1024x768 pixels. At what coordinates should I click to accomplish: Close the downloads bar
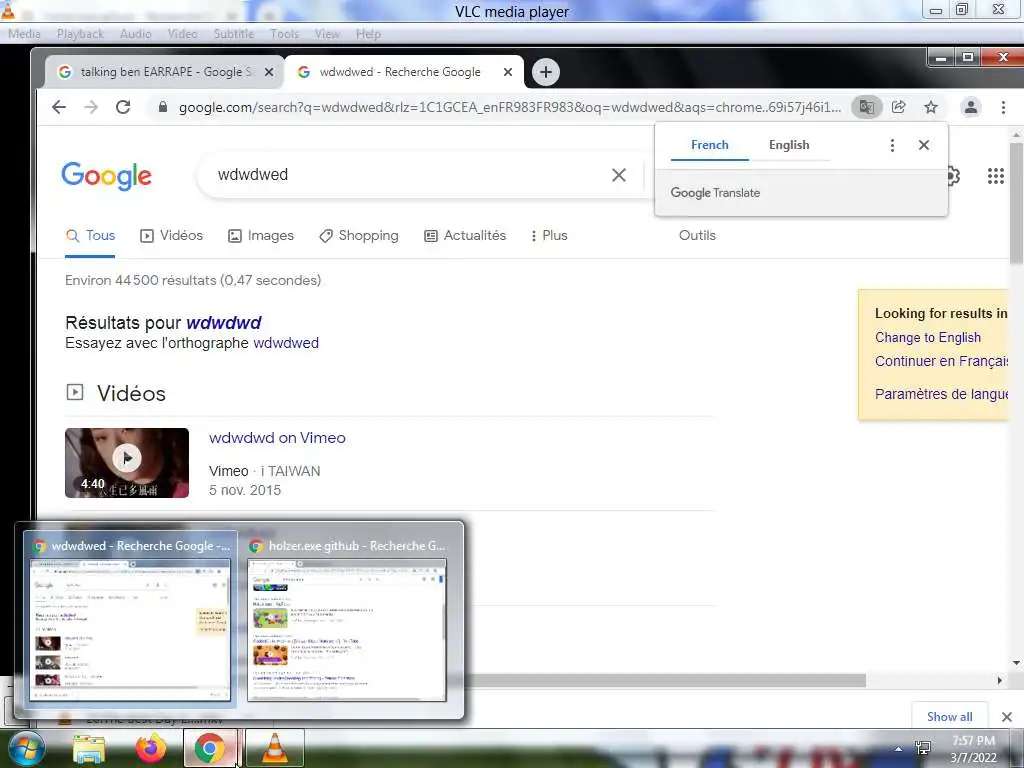click(1006, 717)
